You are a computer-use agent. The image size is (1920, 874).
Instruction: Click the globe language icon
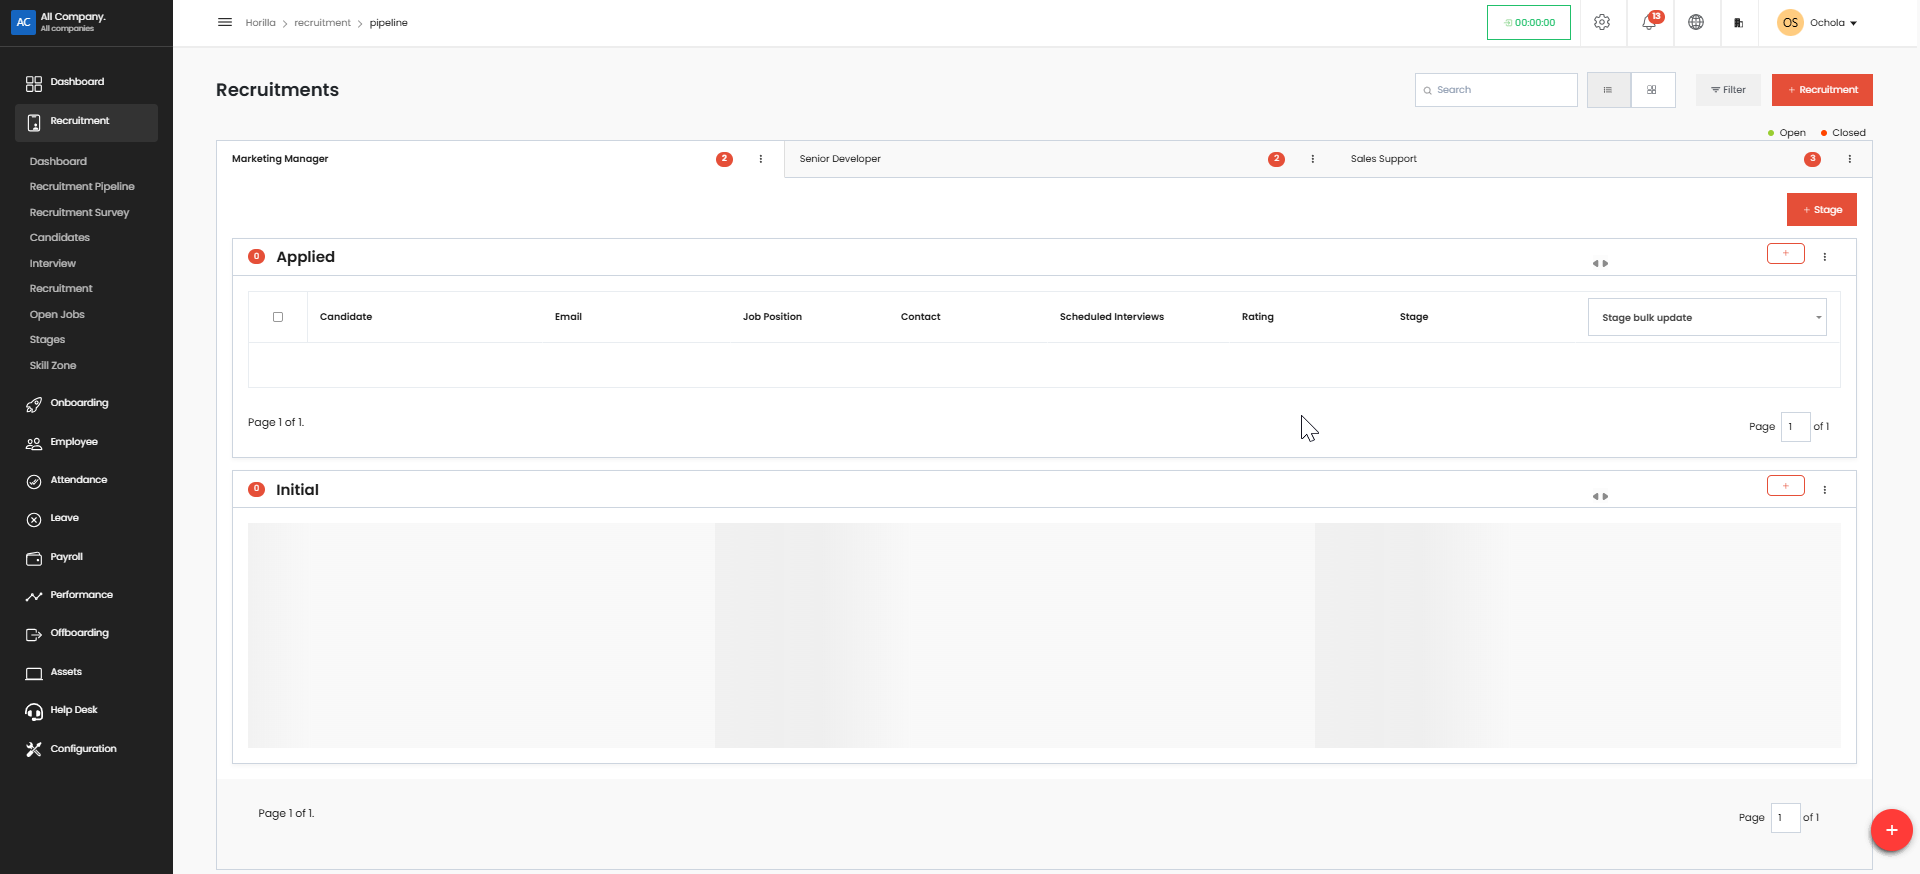pos(1696,22)
